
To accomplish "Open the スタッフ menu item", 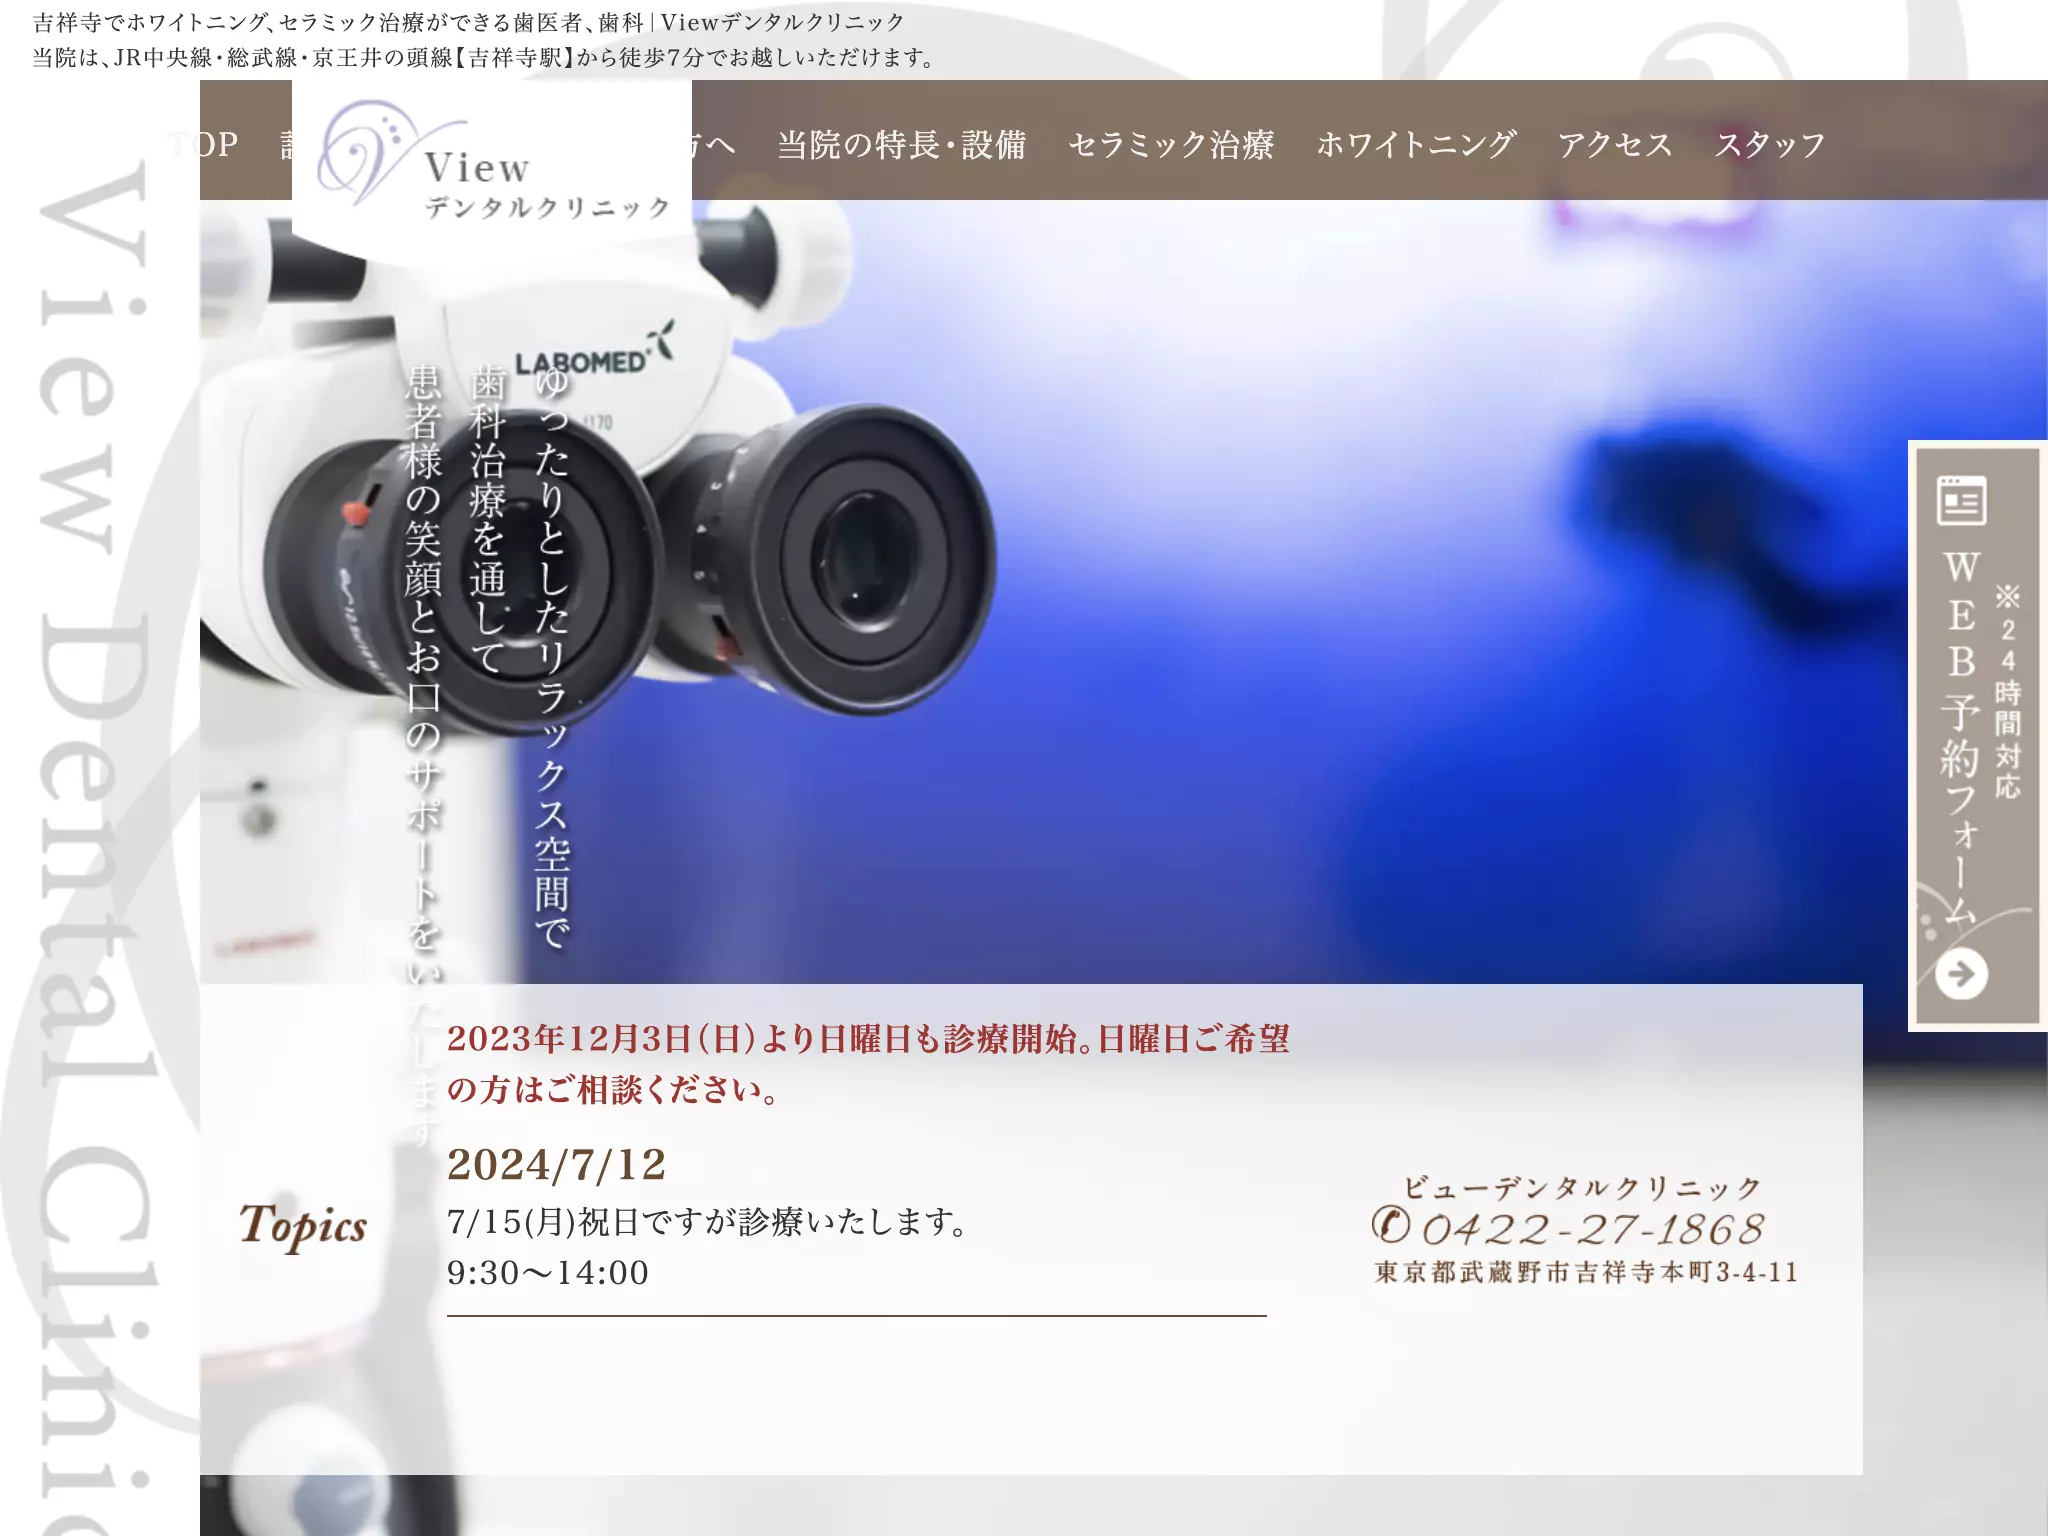I will tap(1770, 144).
